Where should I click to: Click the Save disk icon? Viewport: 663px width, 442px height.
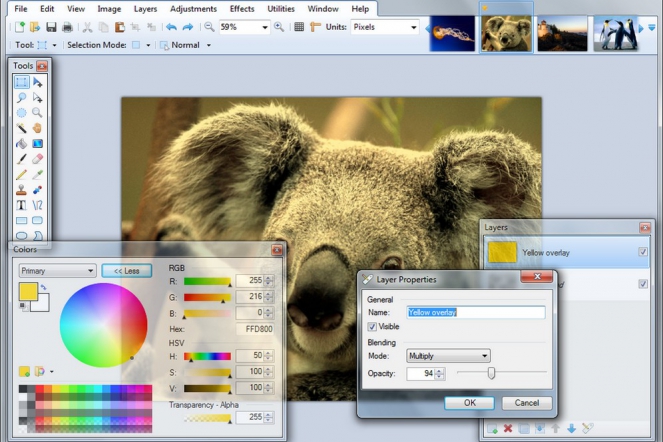(51, 27)
